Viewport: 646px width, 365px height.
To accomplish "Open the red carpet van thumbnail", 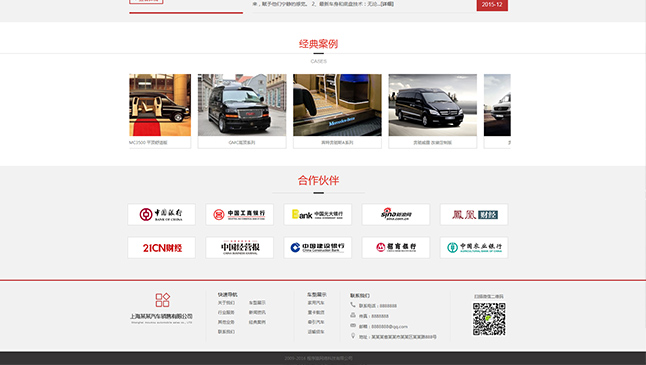I will point(160,105).
